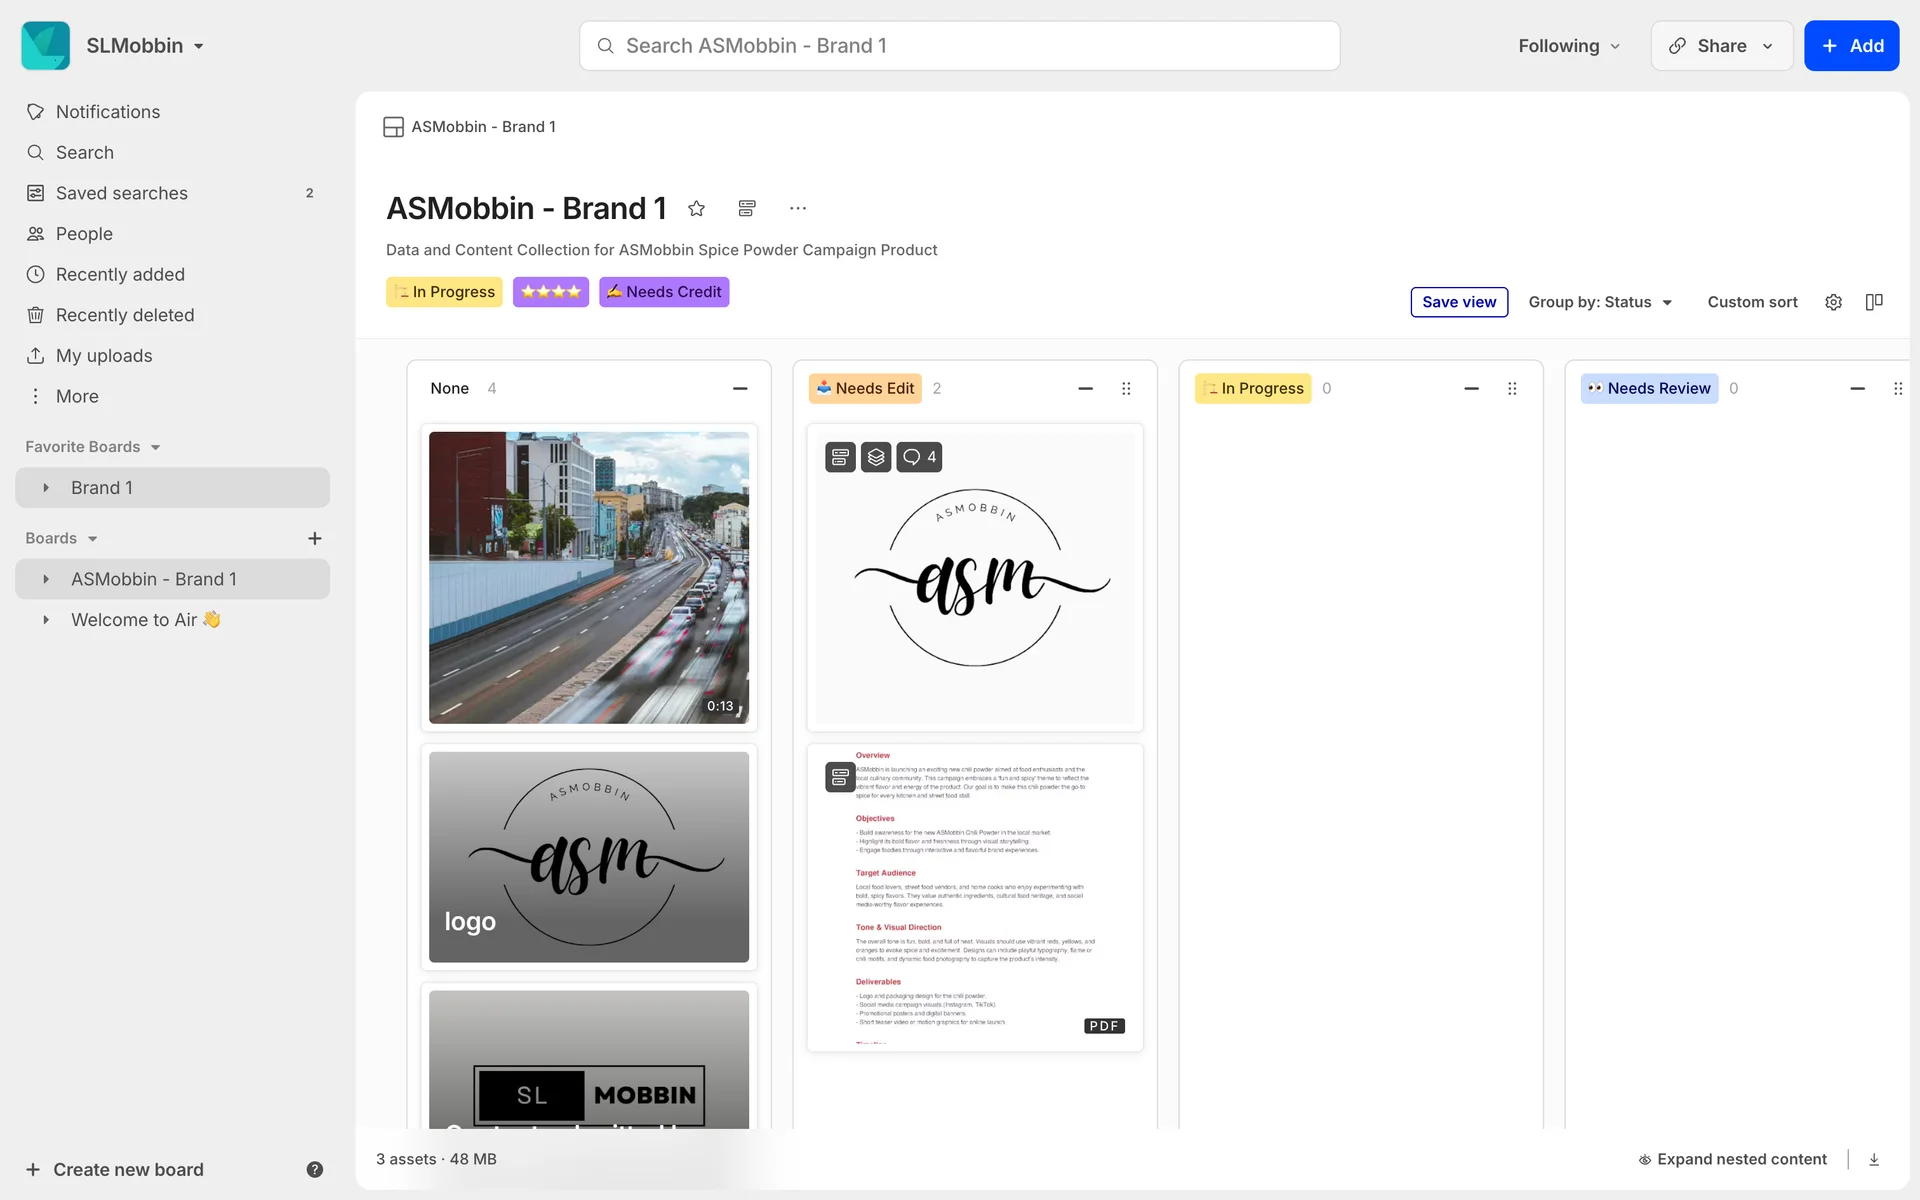Star the ASMobbin - Brand 1 board
This screenshot has height=1200, width=1920.
[697, 208]
